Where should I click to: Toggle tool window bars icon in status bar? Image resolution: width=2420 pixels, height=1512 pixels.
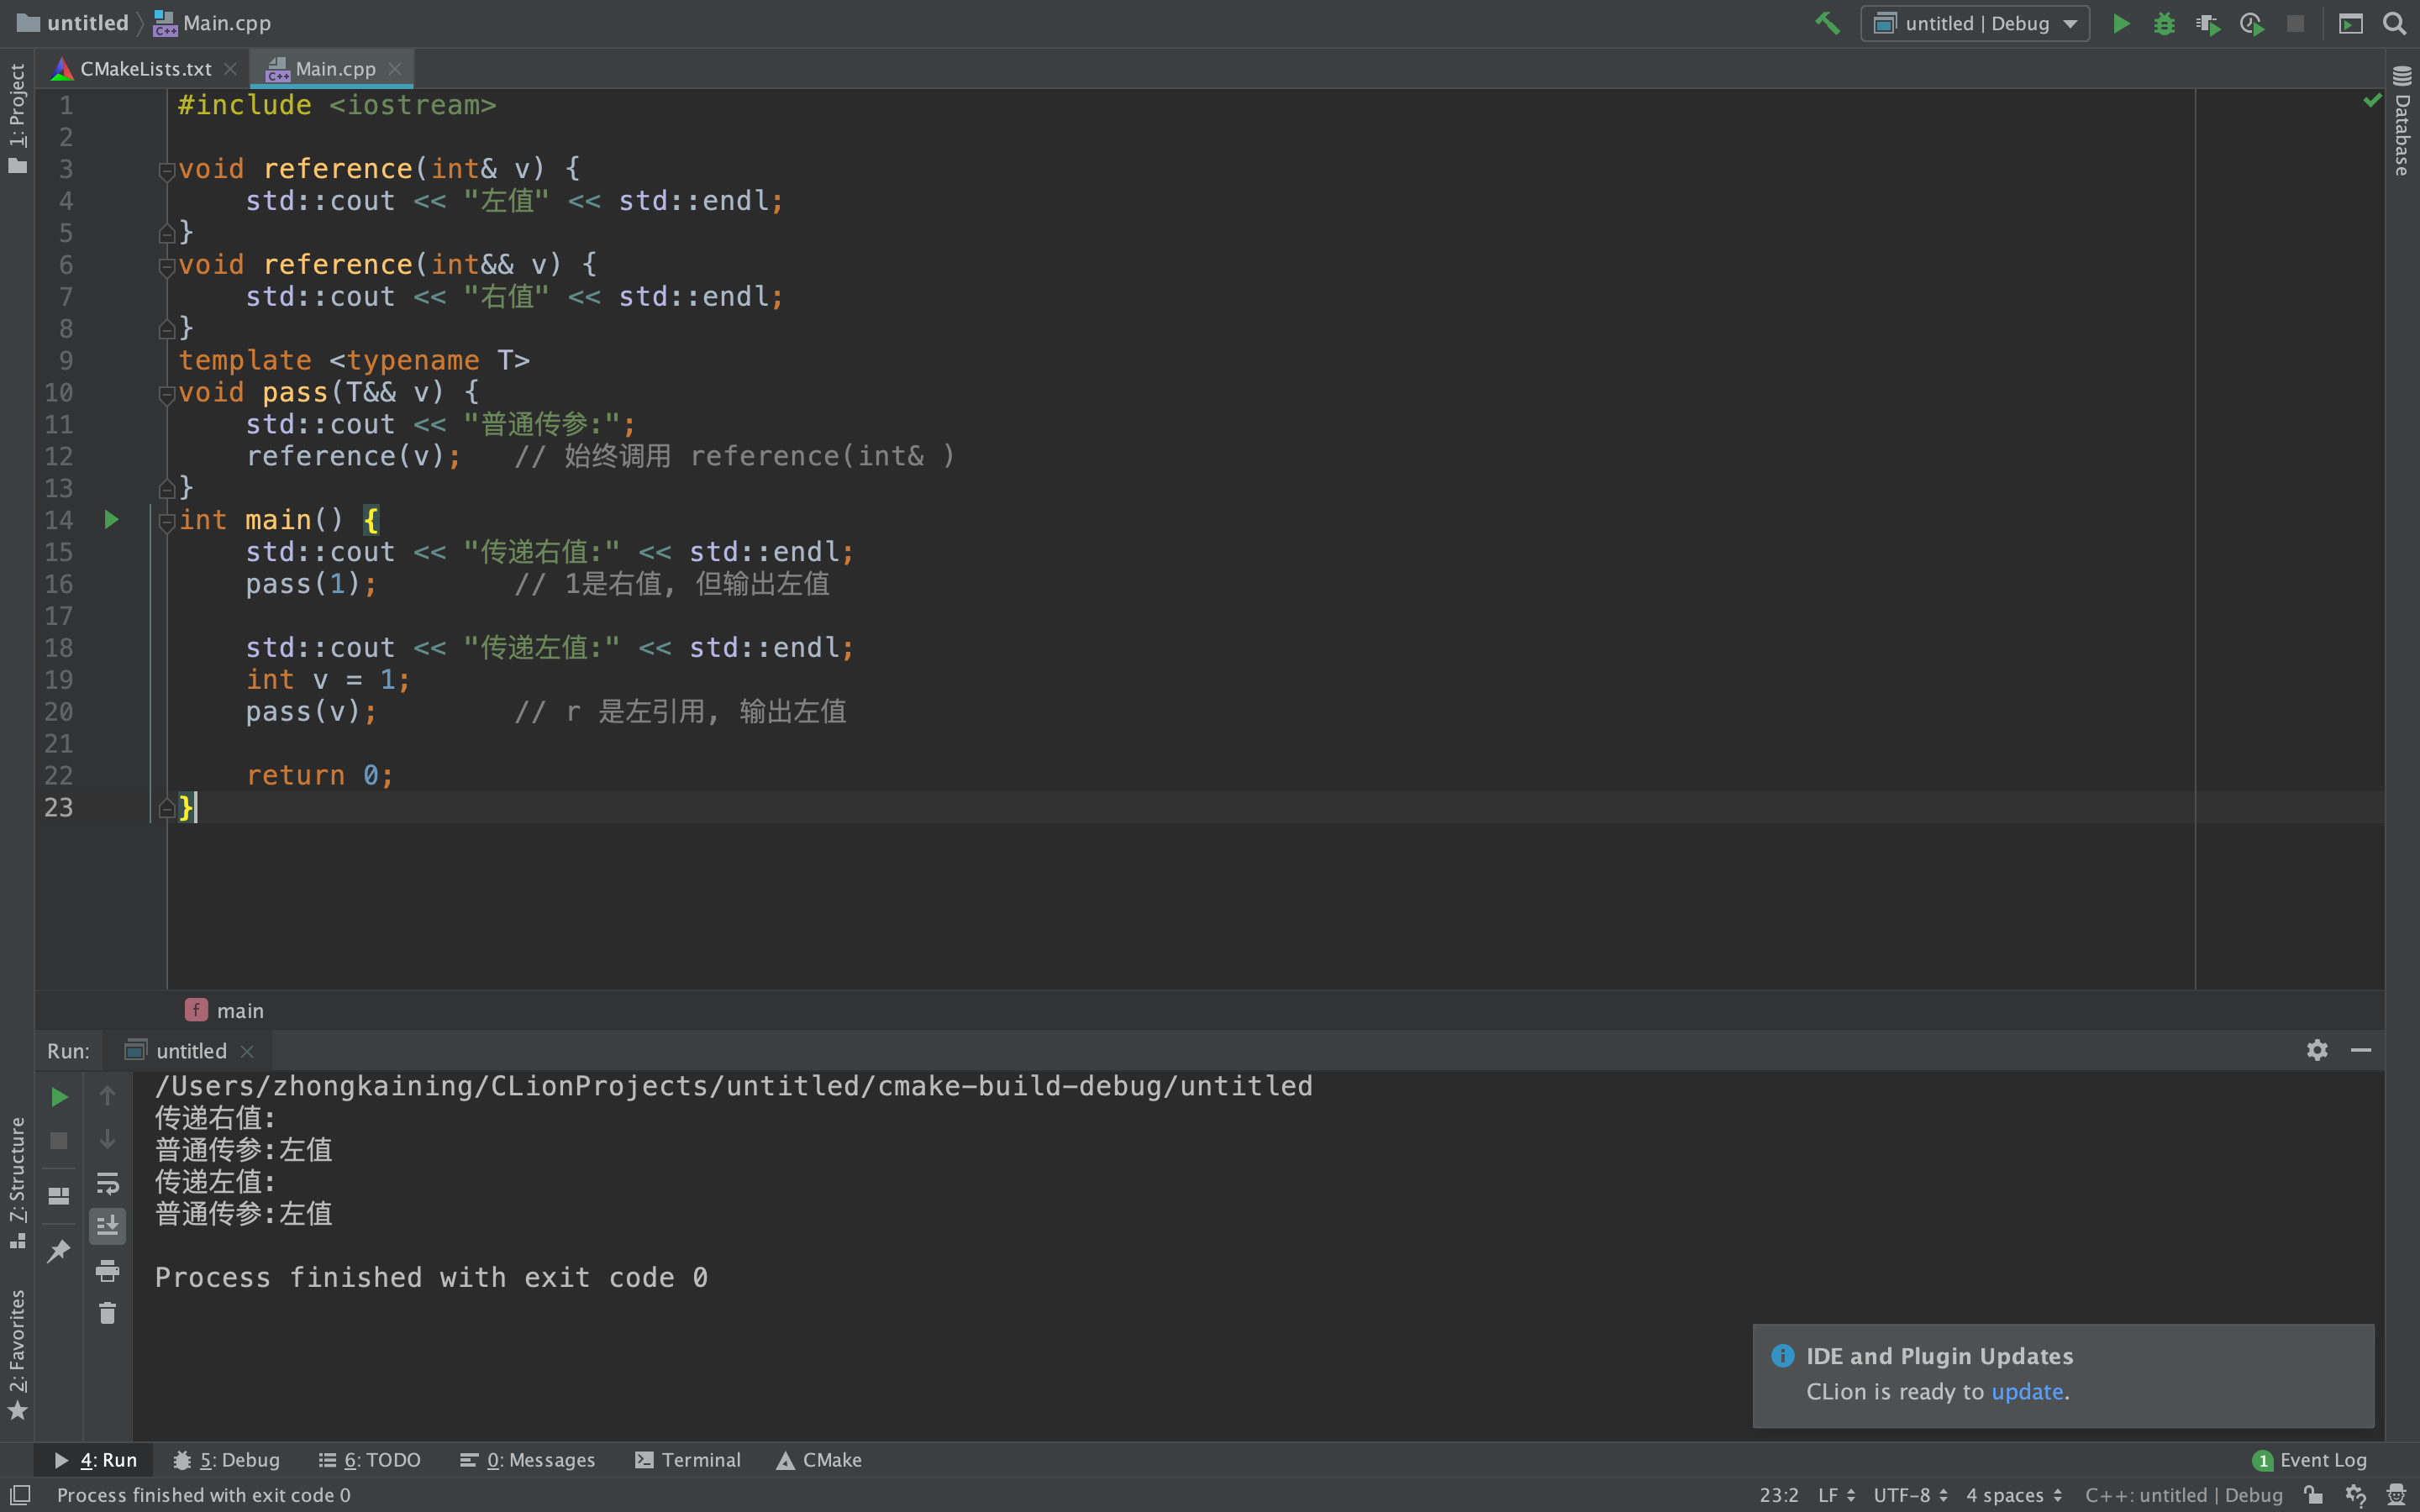click(x=20, y=1495)
